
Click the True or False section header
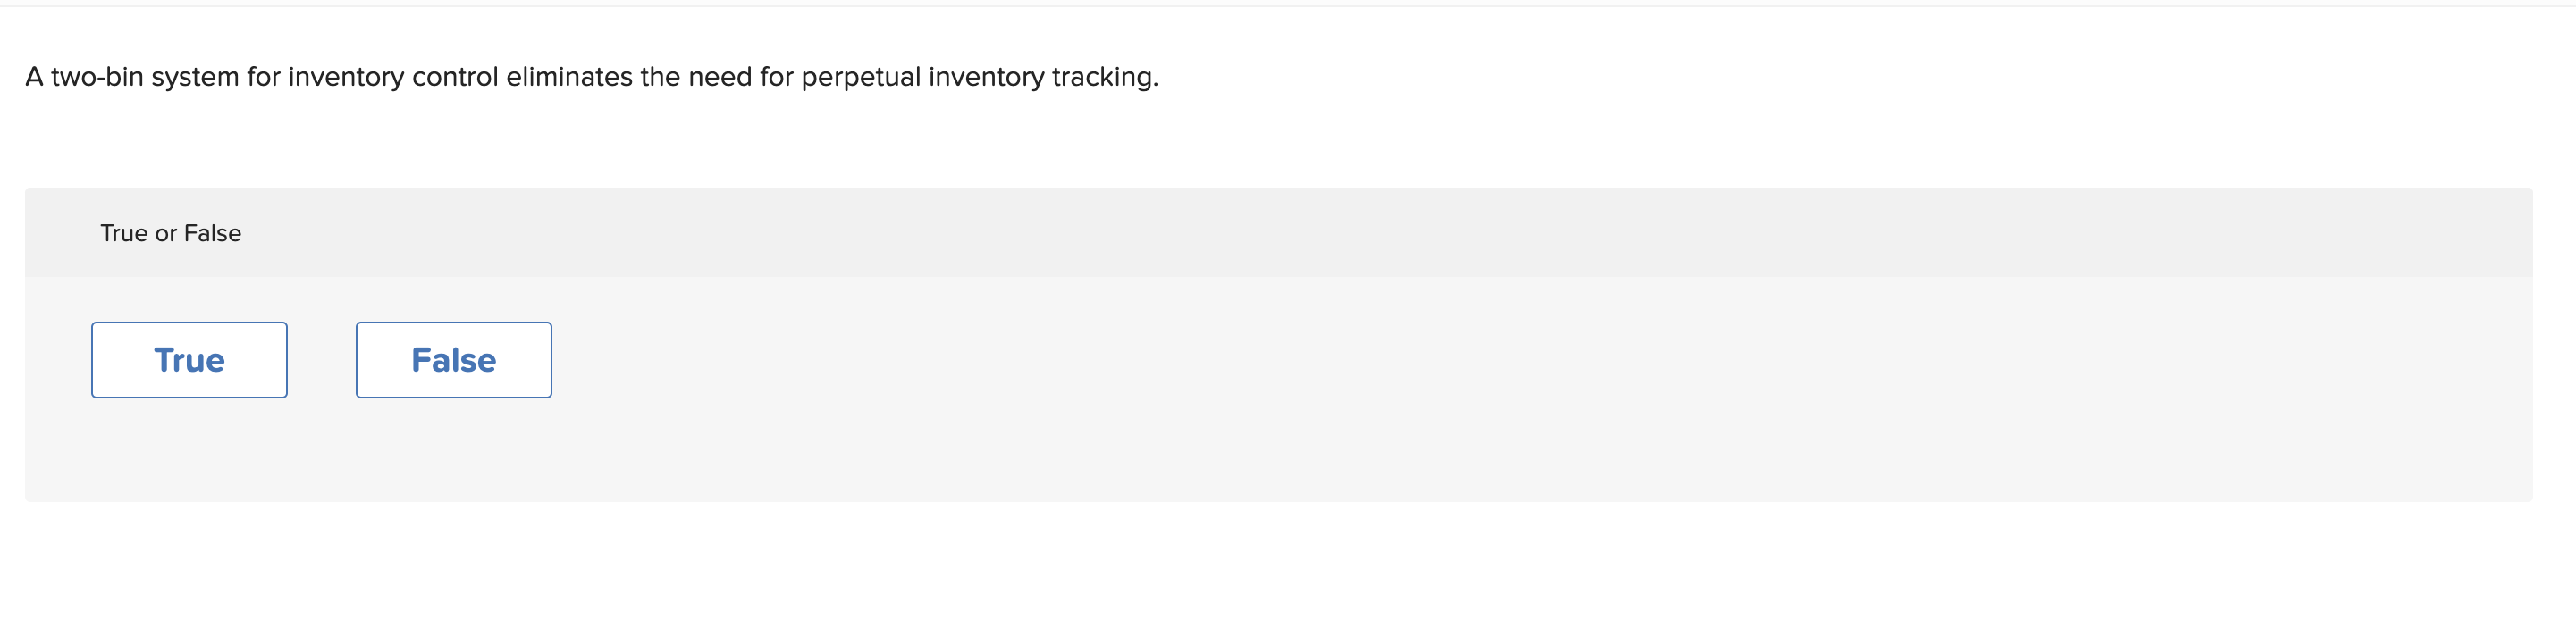(171, 232)
